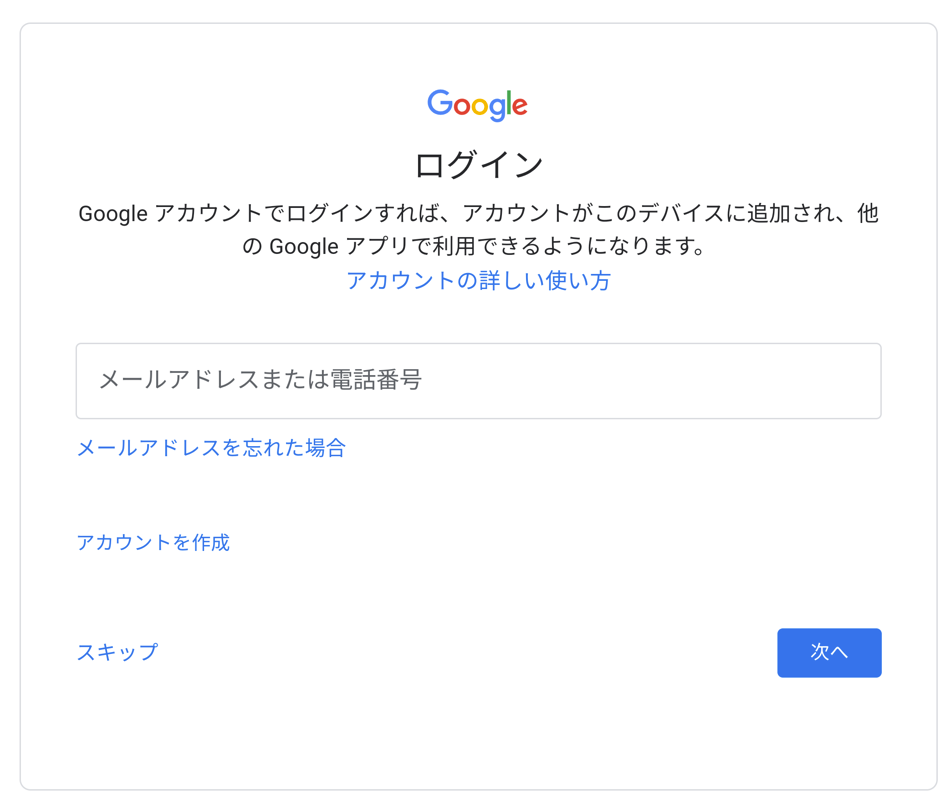Open the アカウントを作成 option
The width and height of the screenshot is (952, 807).
(x=153, y=543)
